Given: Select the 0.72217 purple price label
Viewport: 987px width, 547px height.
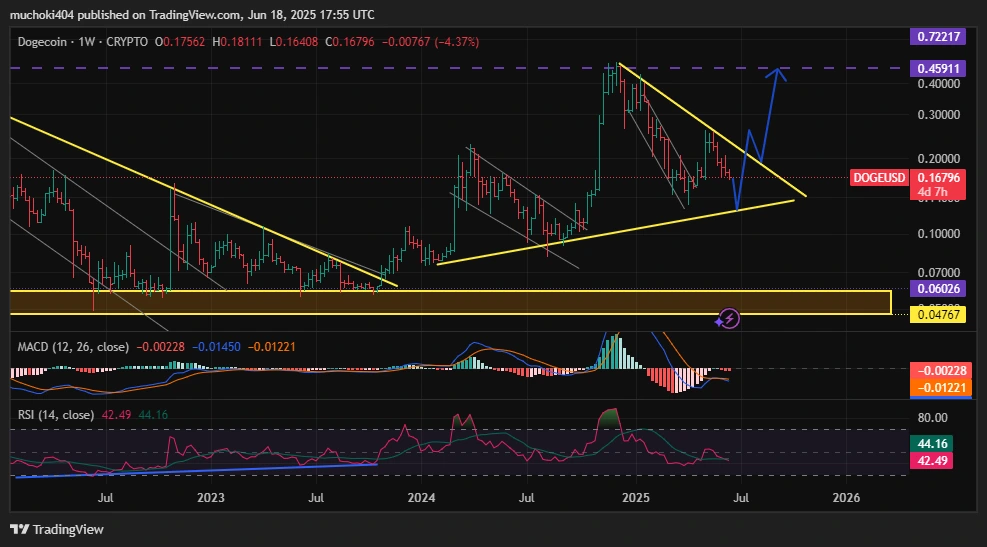Looking at the screenshot, I should click(x=938, y=37).
